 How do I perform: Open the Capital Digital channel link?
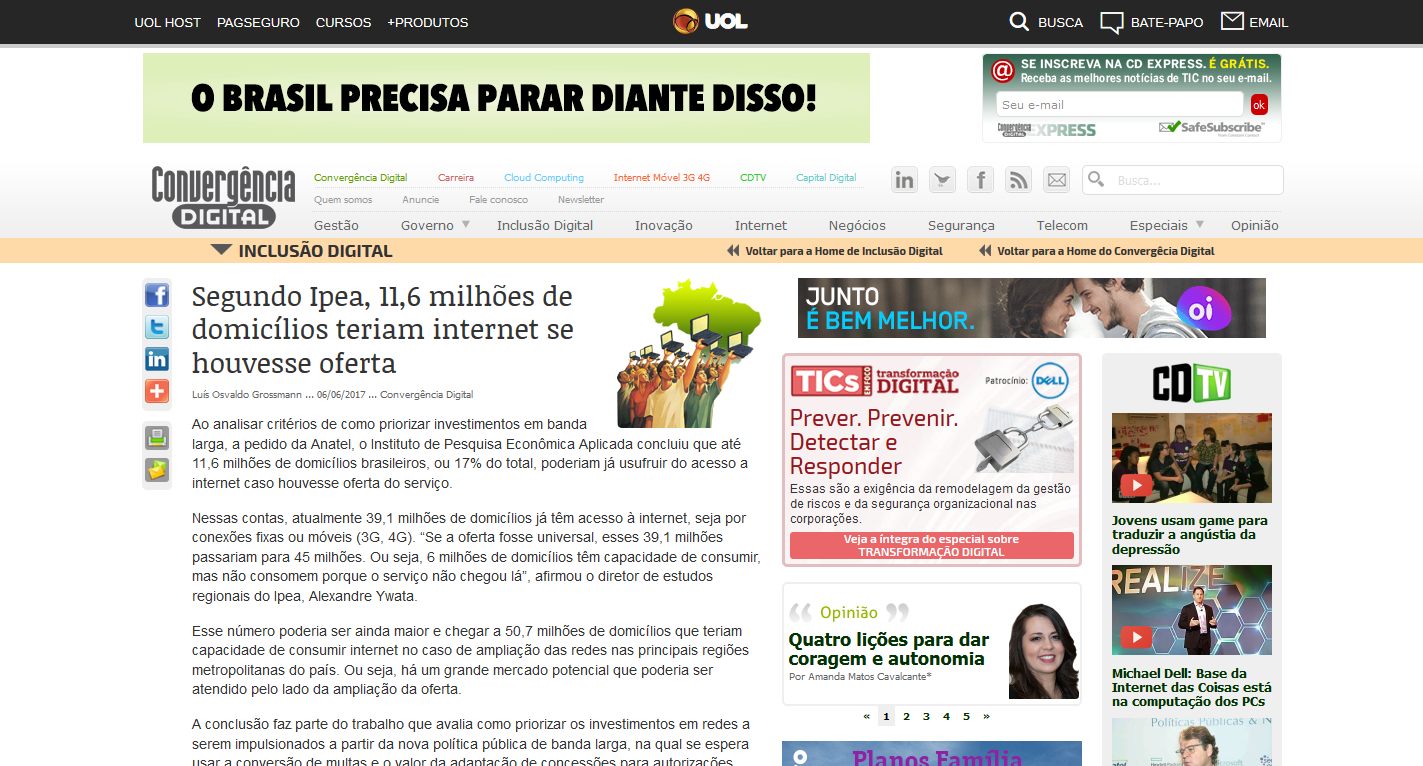tap(826, 178)
